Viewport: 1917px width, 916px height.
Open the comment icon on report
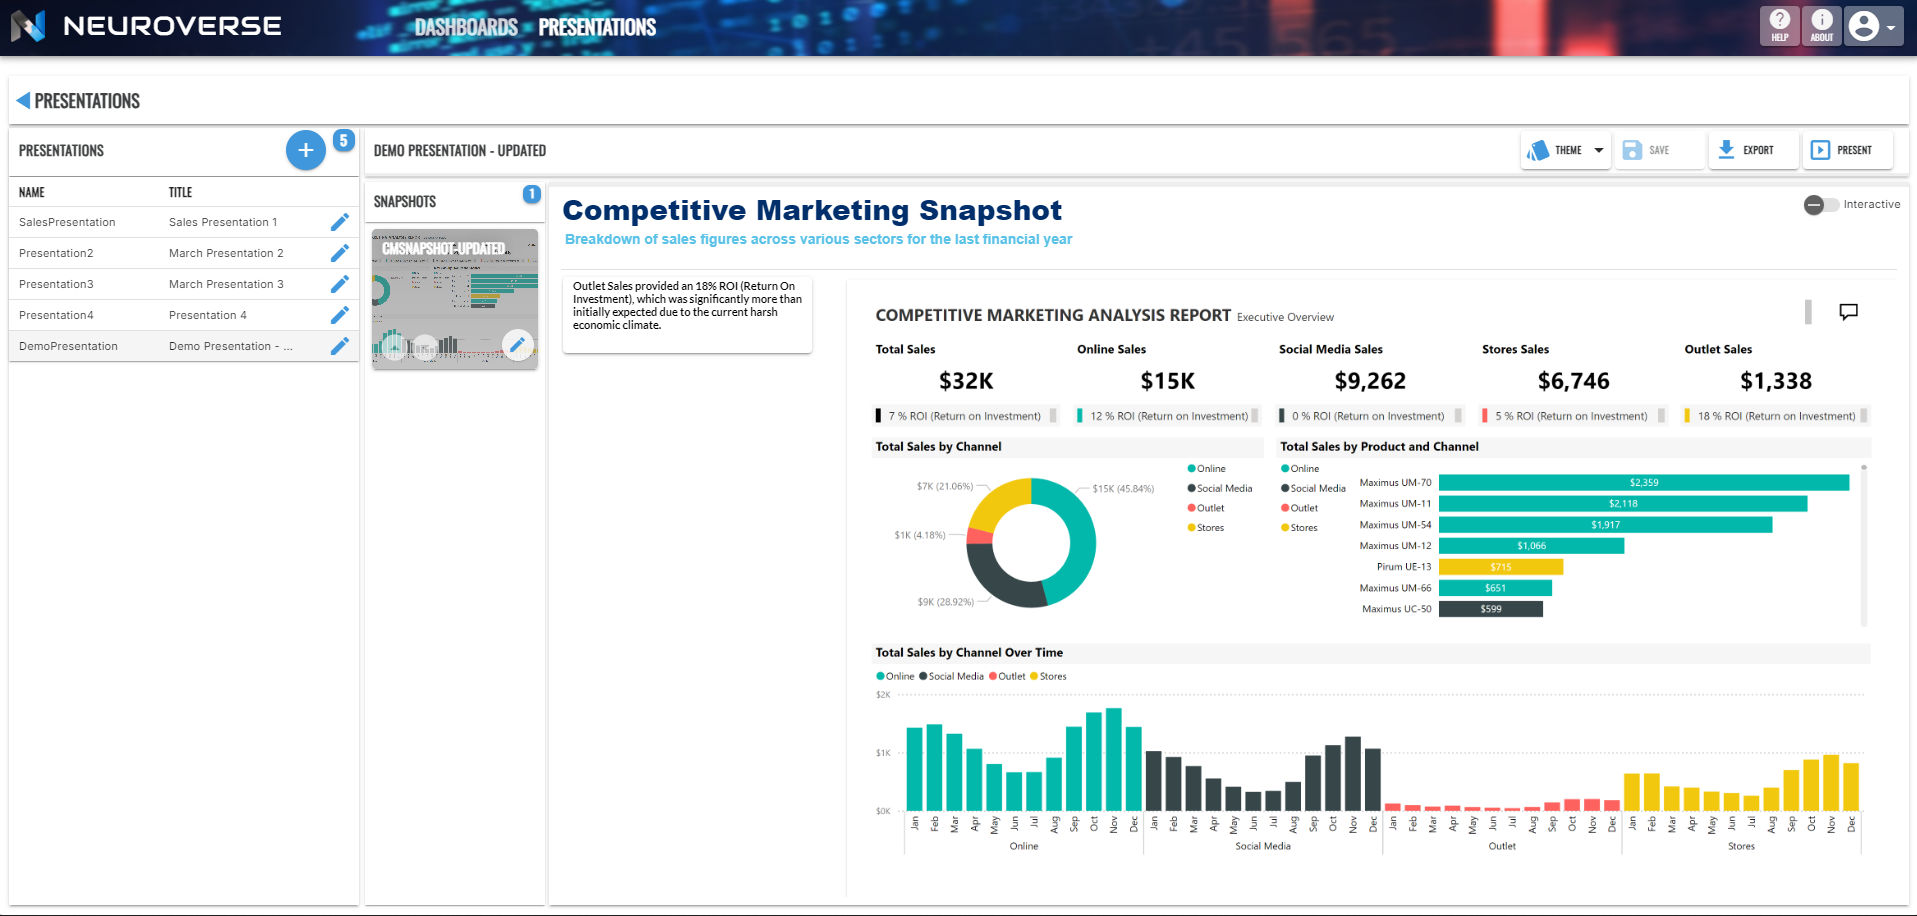1848,312
